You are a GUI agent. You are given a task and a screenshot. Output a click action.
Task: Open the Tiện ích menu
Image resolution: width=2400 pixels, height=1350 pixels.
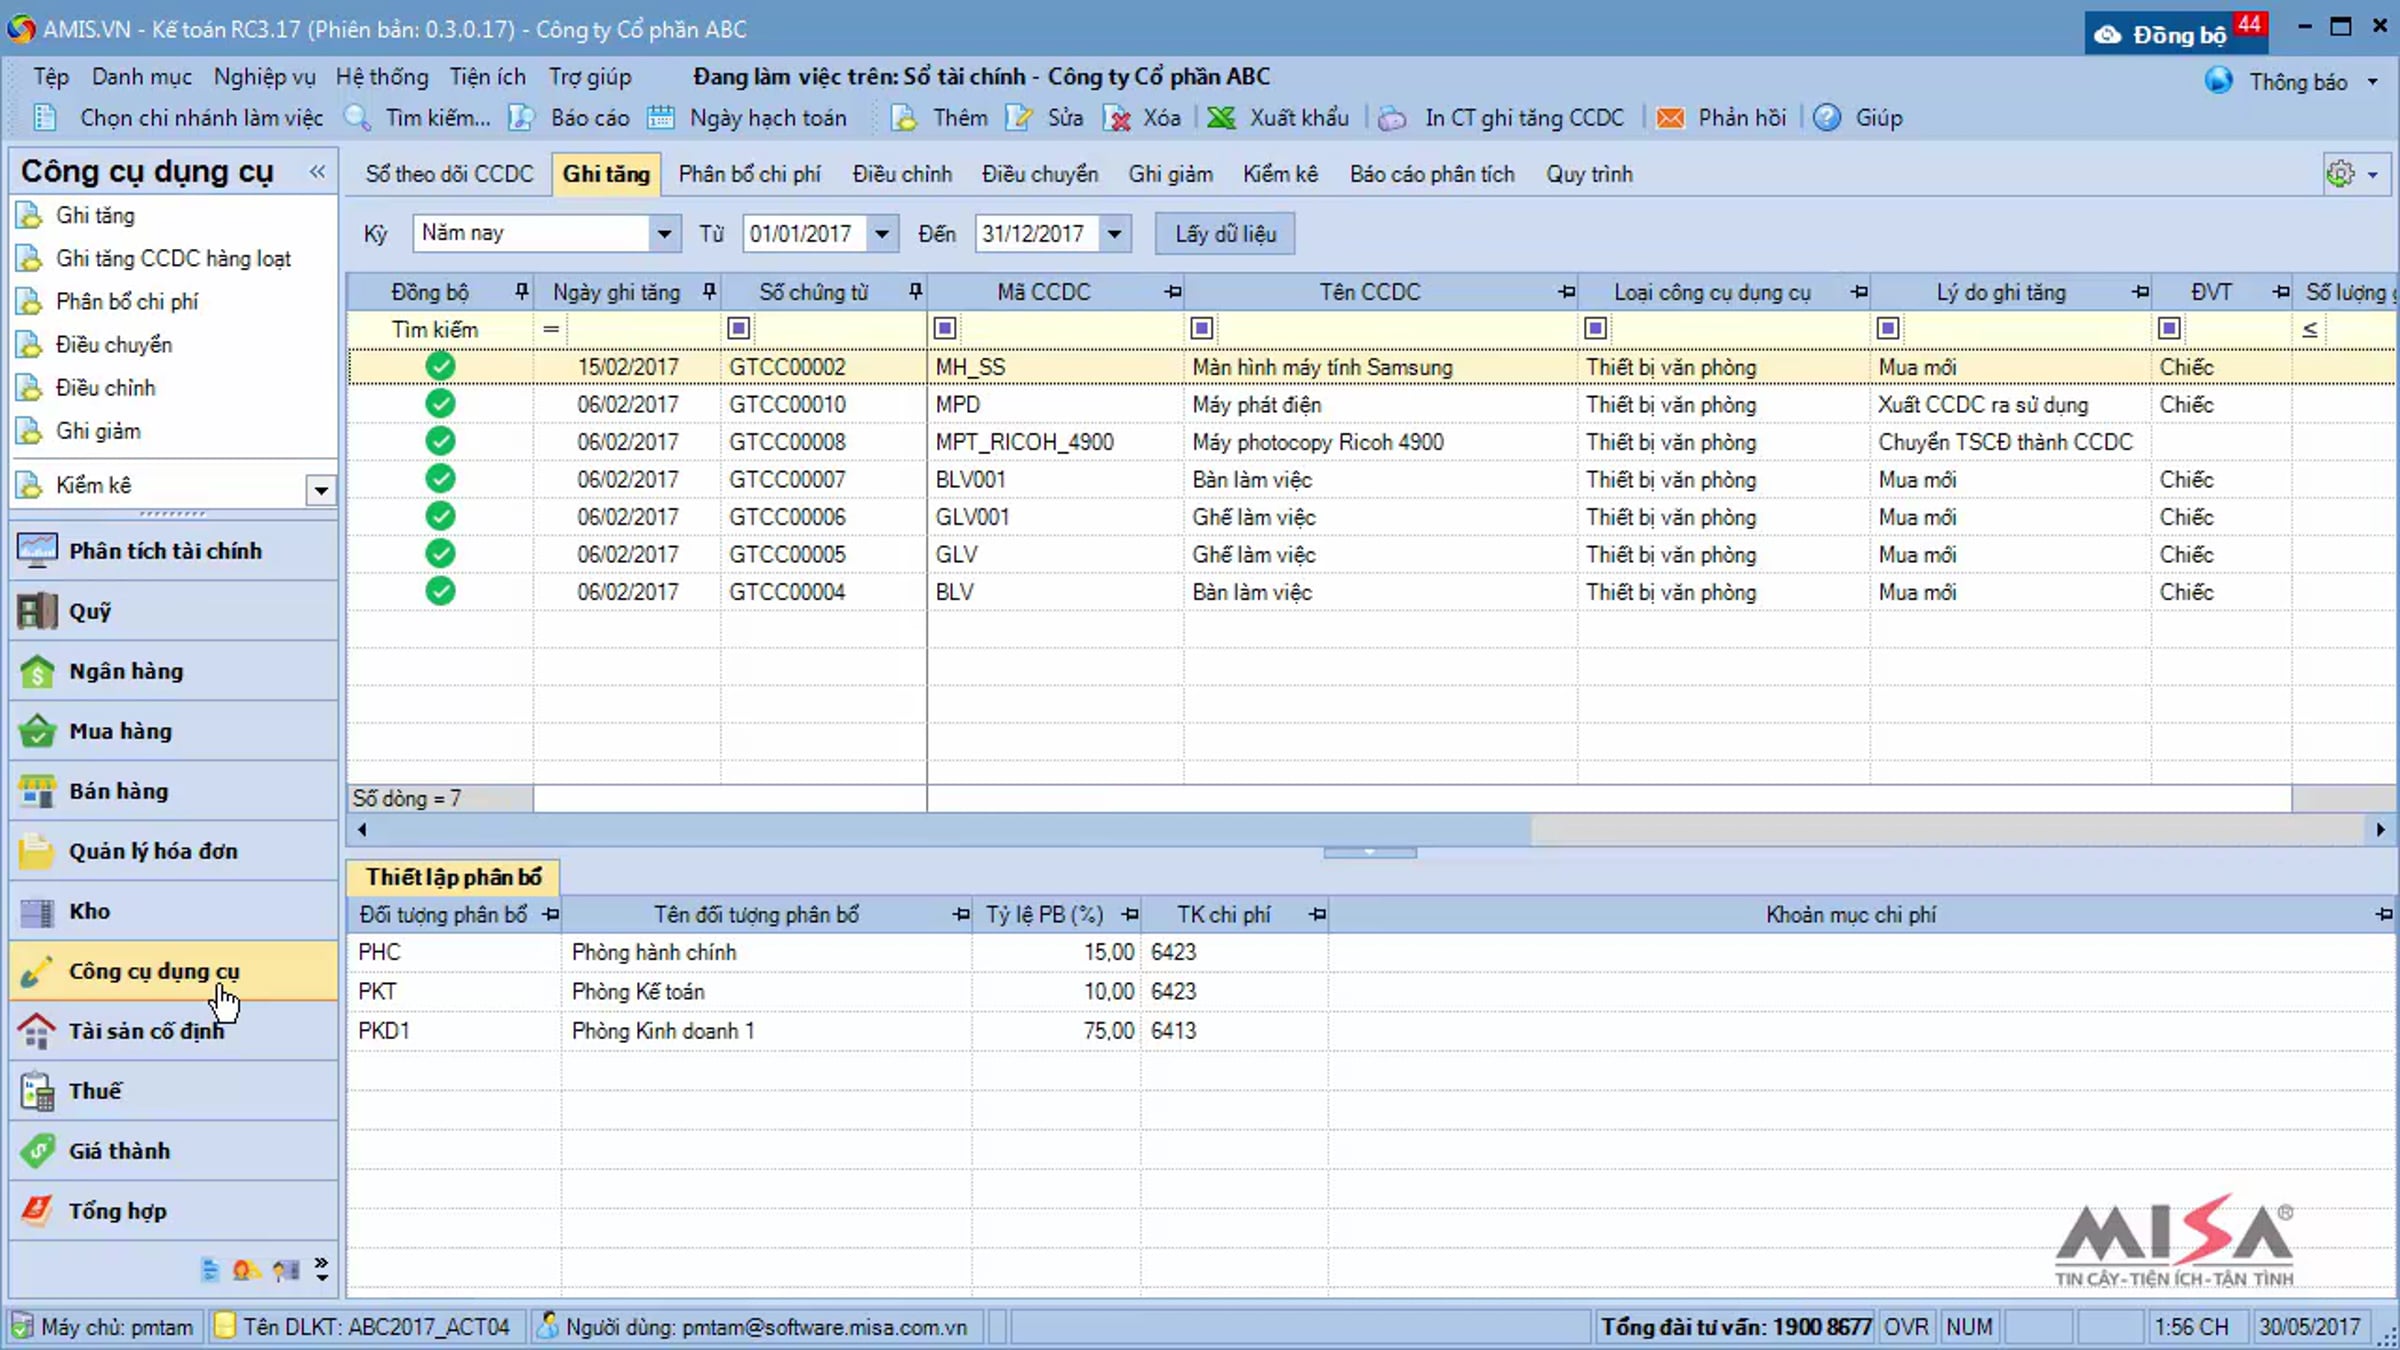pos(487,77)
